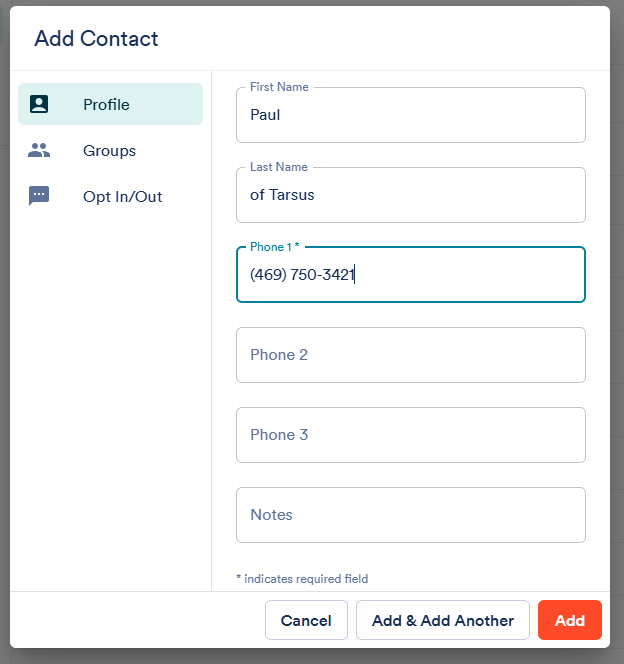Cancel adding the contact

(x=306, y=620)
